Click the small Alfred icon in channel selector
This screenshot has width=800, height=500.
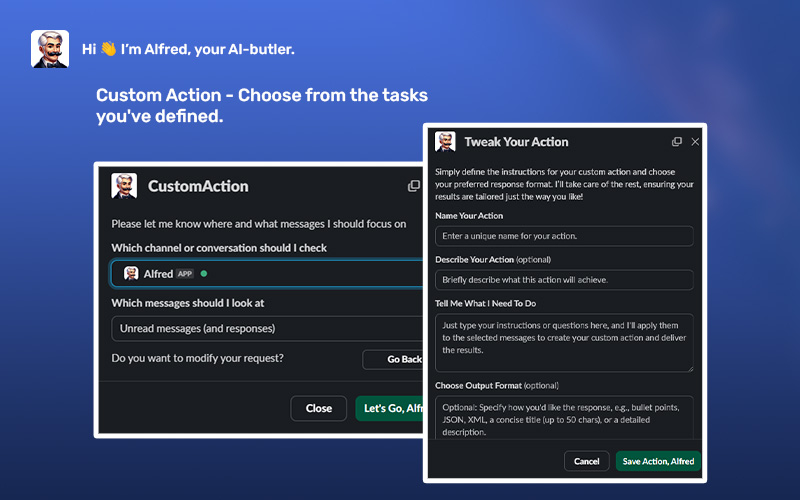pos(131,273)
